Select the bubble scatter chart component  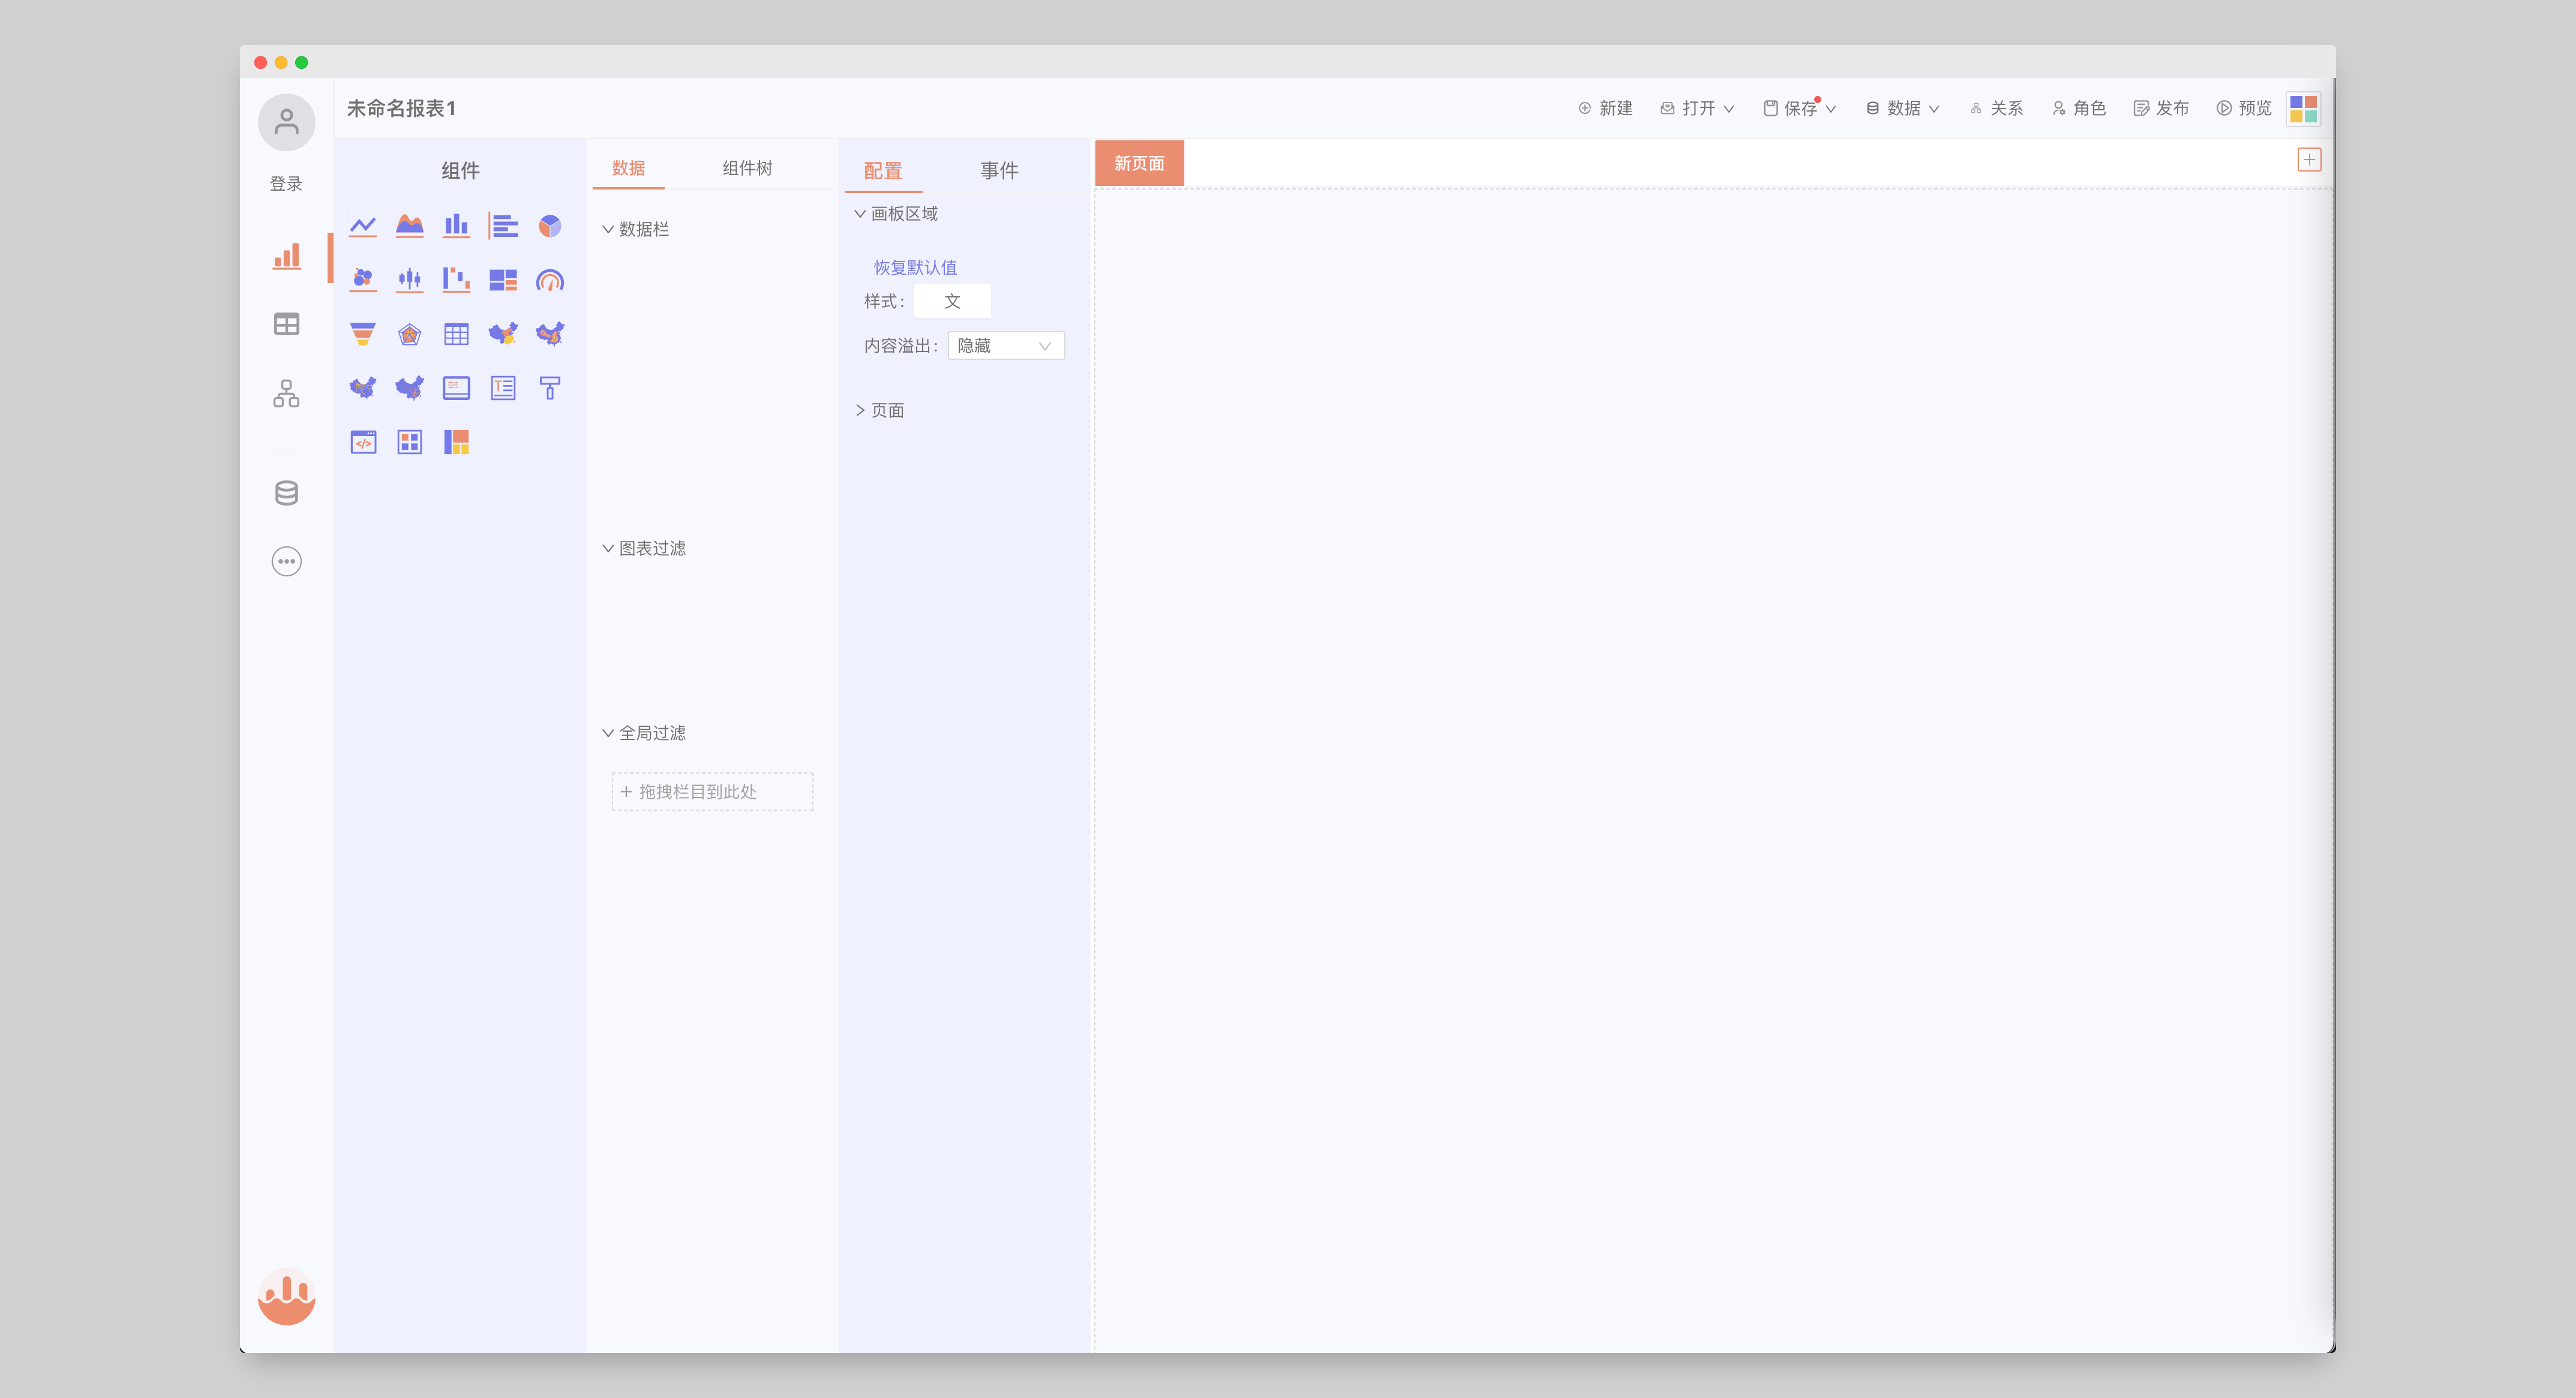click(x=363, y=280)
